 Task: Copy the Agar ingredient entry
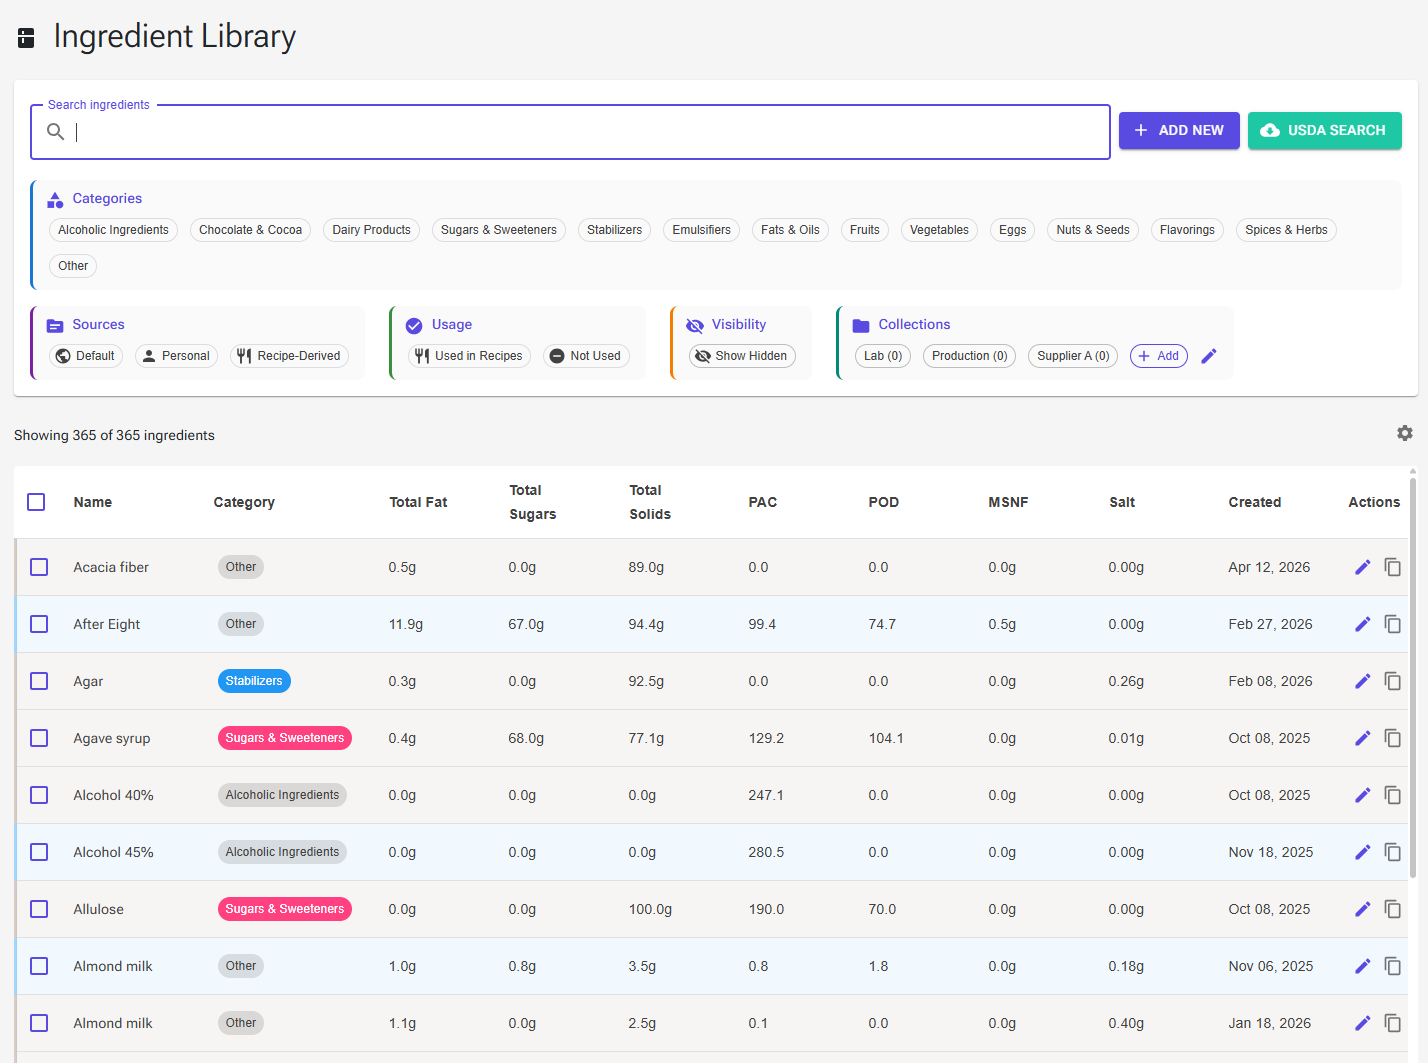point(1392,681)
